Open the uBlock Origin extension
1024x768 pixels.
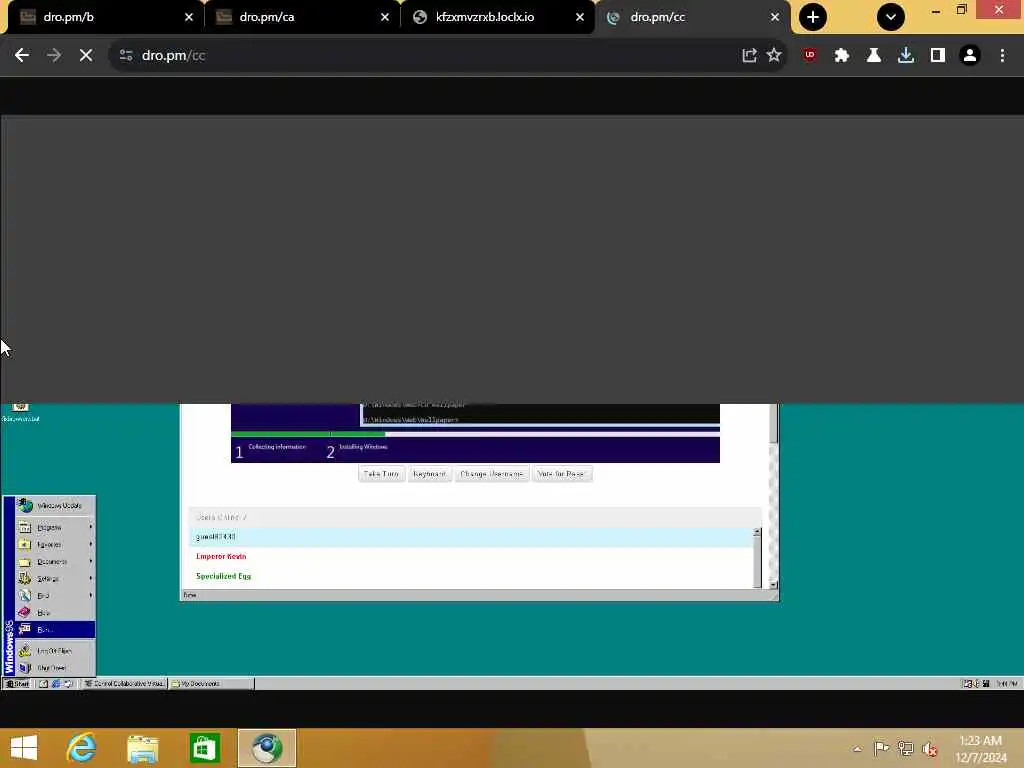point(810,56)
